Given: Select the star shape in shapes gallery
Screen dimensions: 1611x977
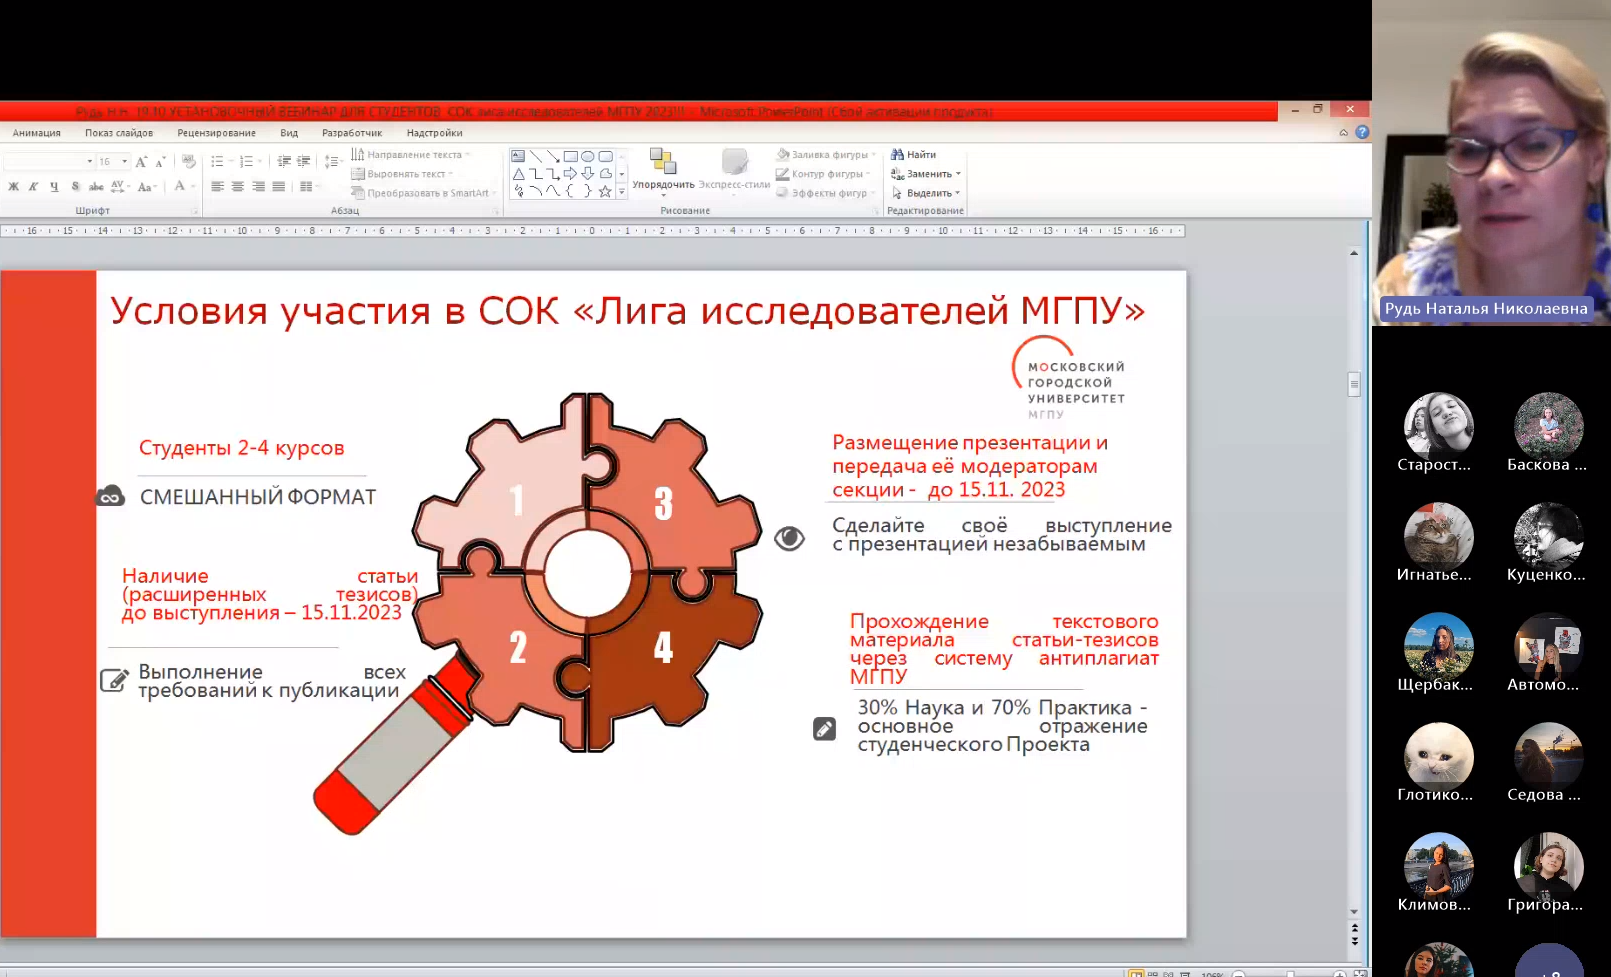Looking at the screenshot, I should (605, 191).
